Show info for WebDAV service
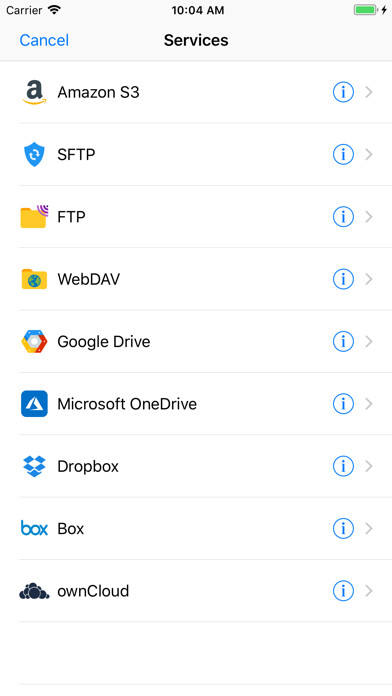Viewport: 392px width, 696px height. click(343, 279)
